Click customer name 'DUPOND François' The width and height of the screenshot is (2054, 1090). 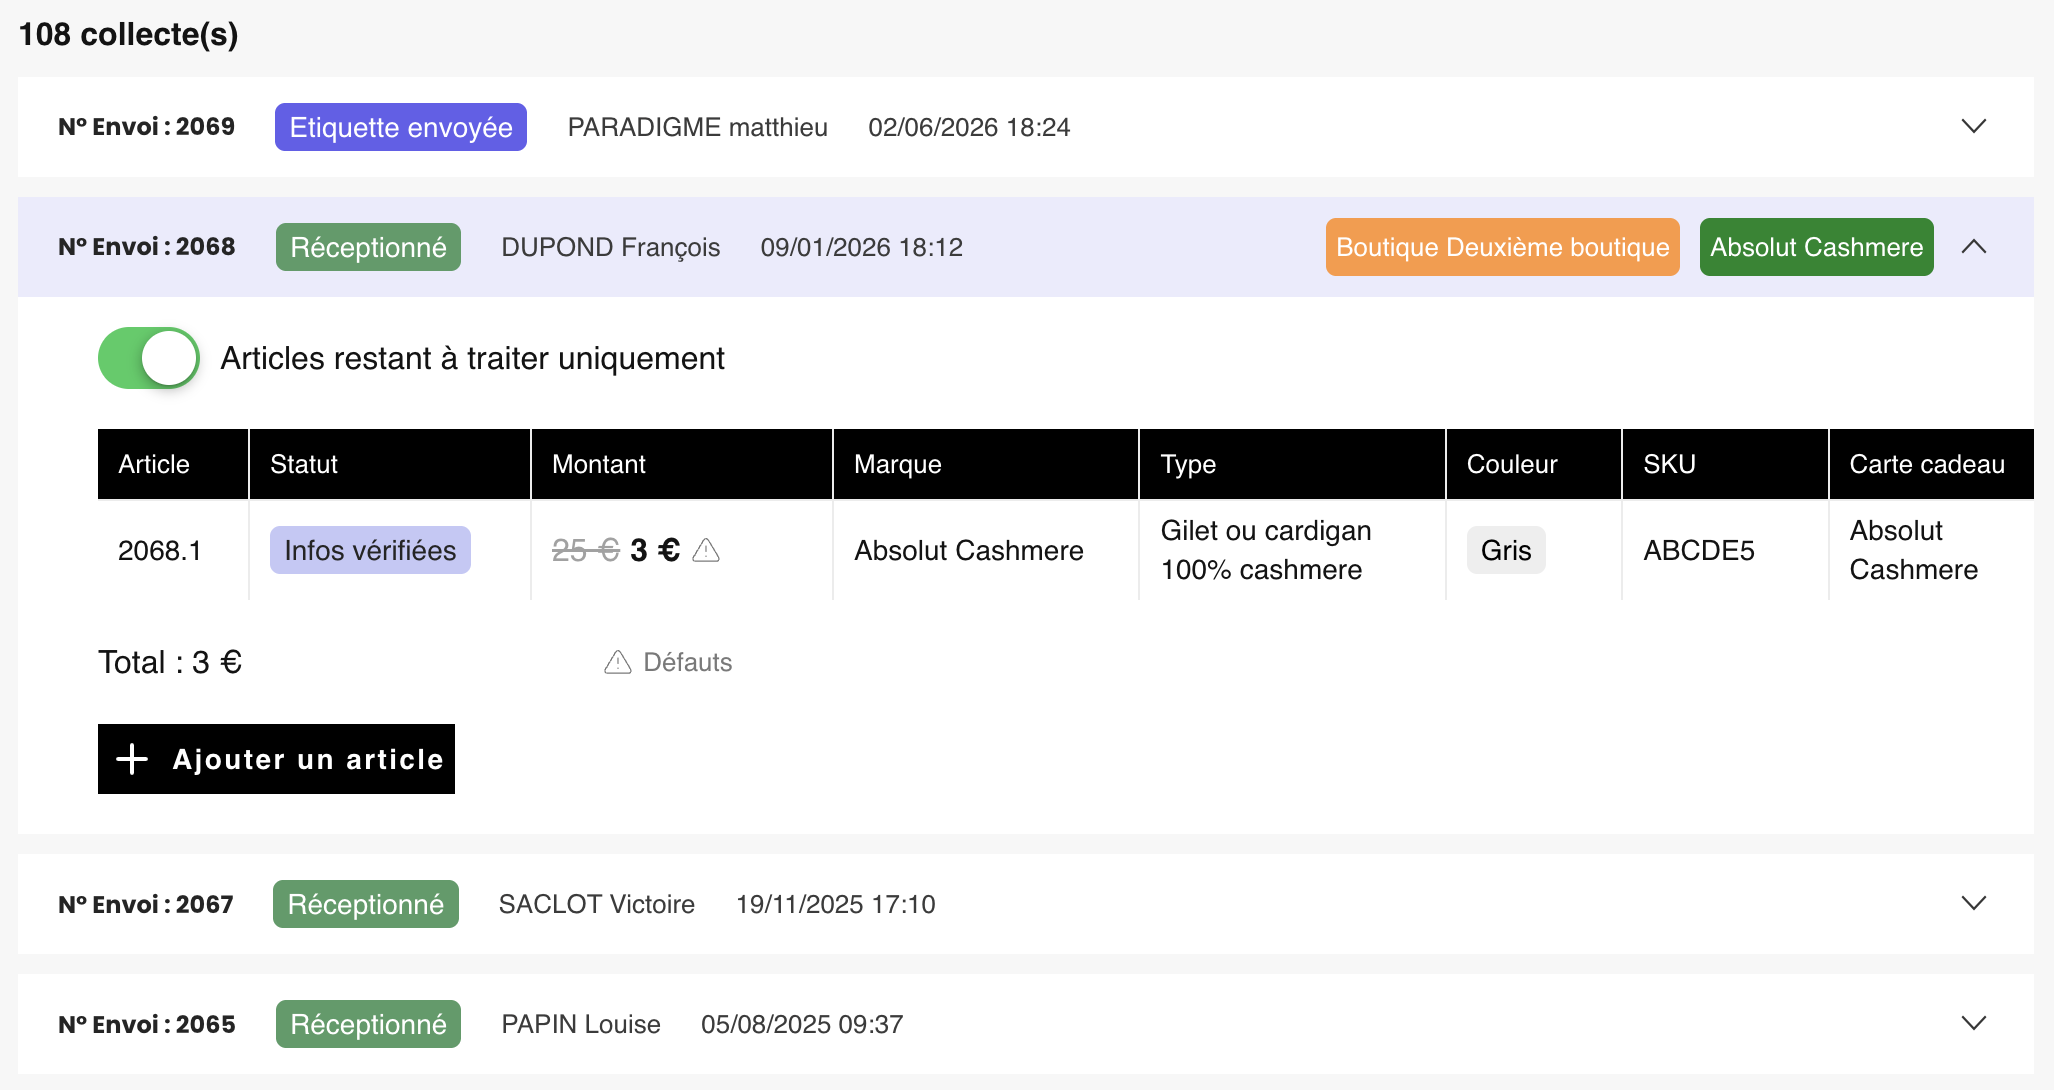click(610, 247)
